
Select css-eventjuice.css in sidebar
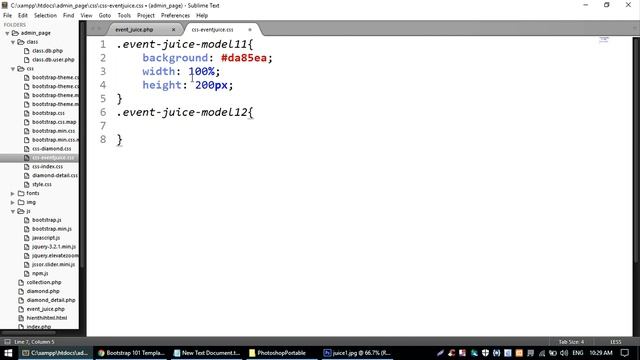[x=53, y=158]
